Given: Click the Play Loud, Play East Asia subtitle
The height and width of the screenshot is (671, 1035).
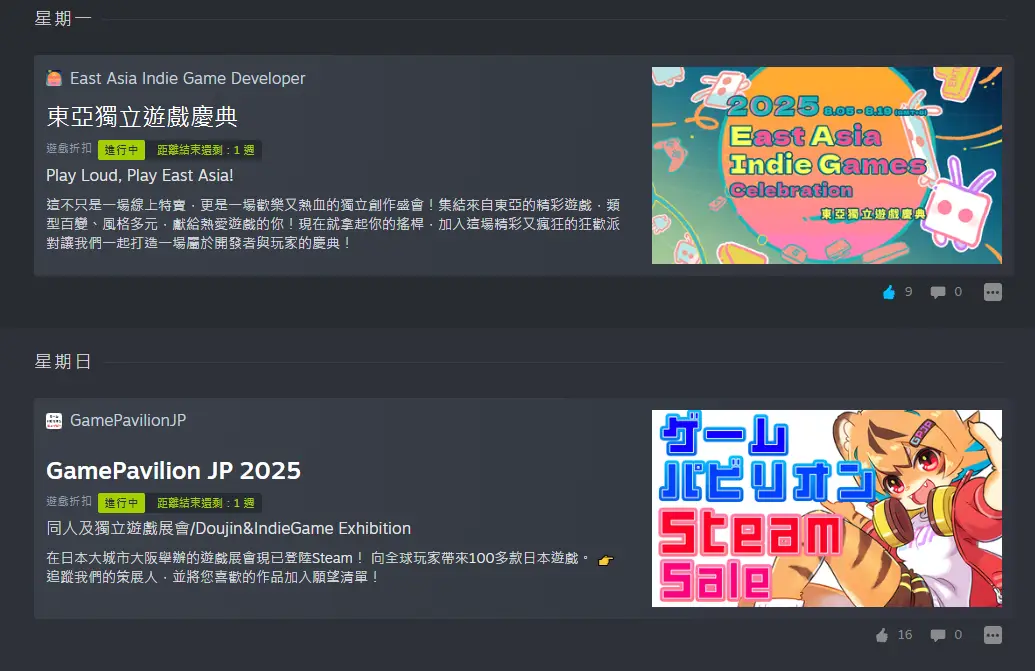Looking at the screenshot, I should (140, 176).
